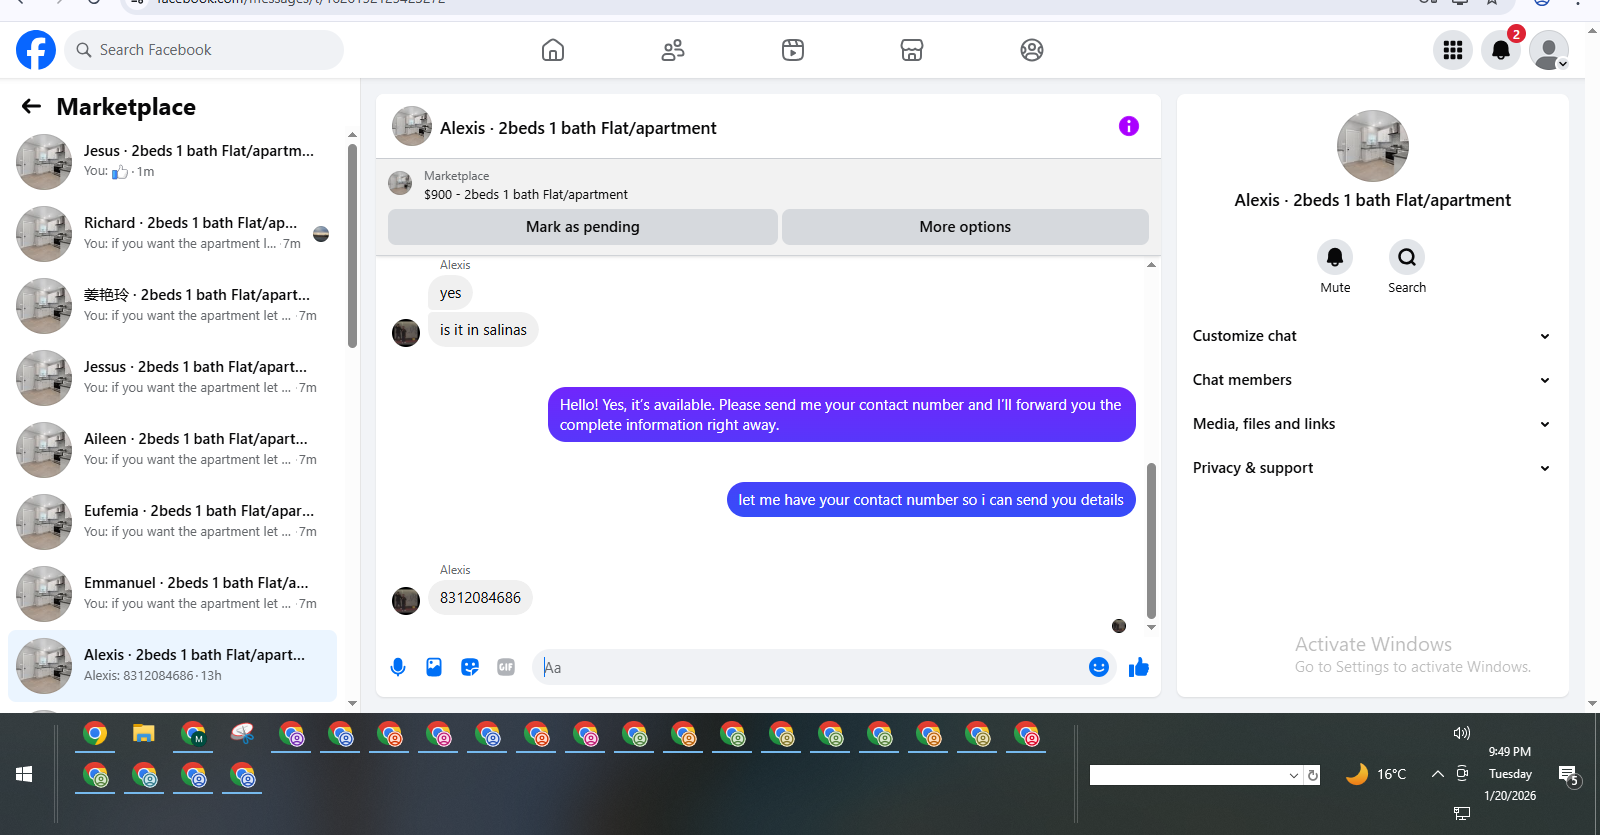Click the More options button
The height and width of the screenshot is (835, 1600).
point(965,227)
